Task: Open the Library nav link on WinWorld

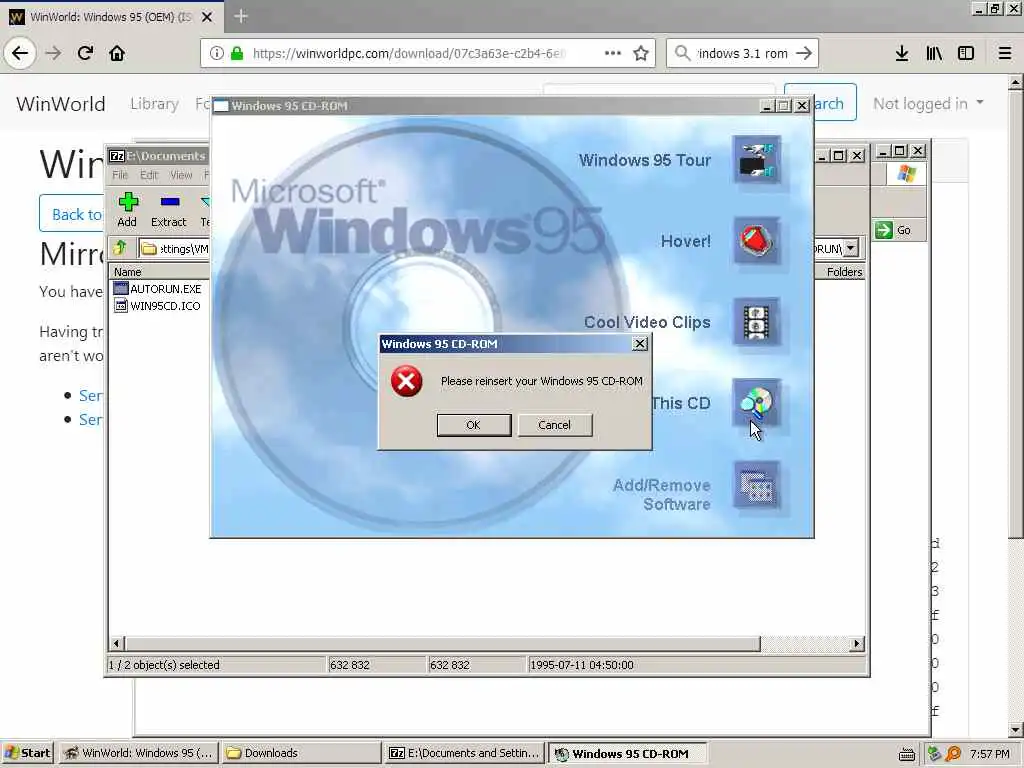Action: coord(154,104)
